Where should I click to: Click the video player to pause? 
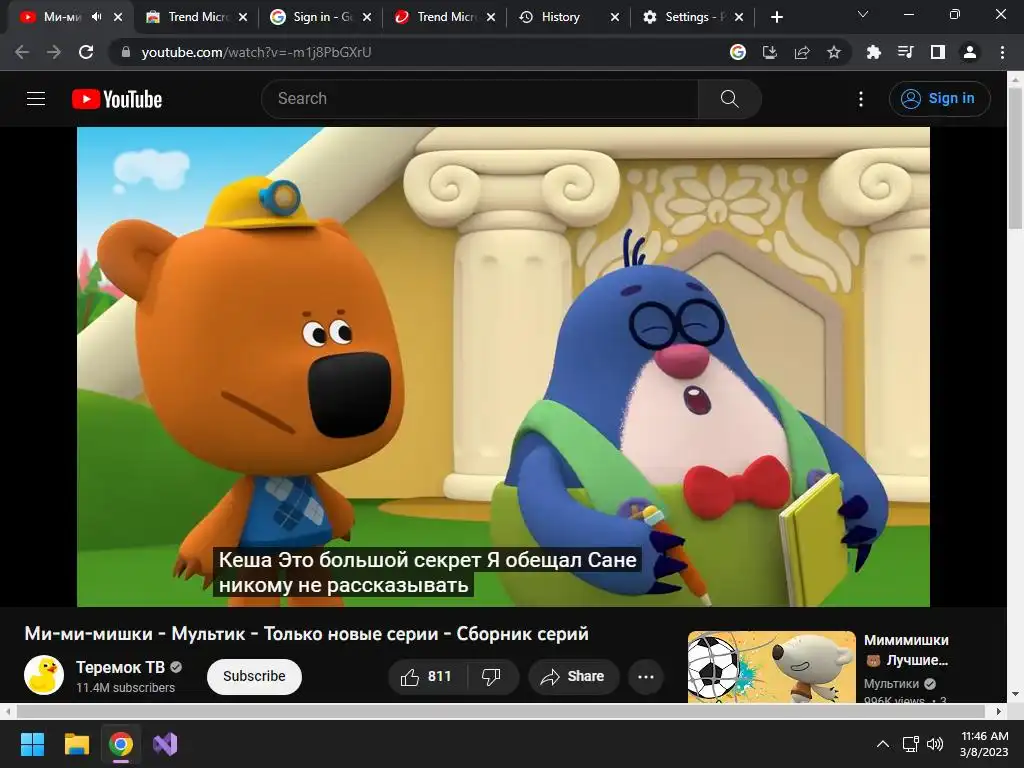(x=503, y=366)
